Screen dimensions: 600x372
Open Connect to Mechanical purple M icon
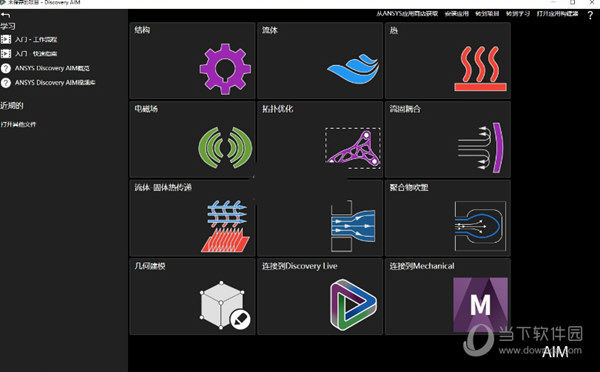point(481,305)
